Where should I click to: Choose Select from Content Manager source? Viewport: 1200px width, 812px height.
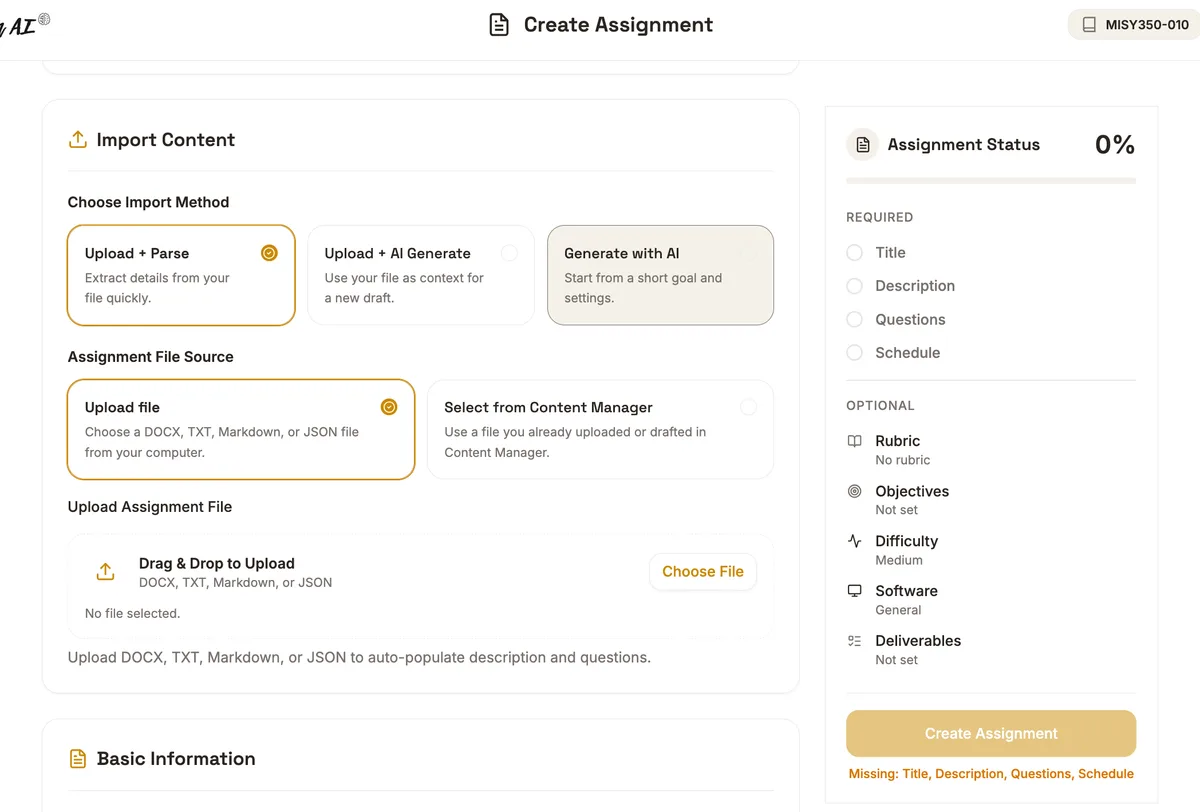click(x=600, y=429)
